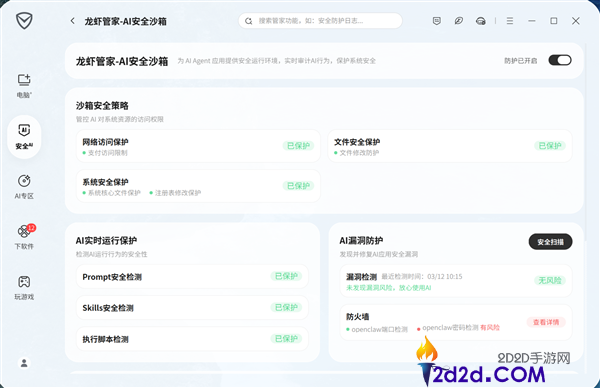Turn off the 防护已开启 protection switch

coord(560,60)
